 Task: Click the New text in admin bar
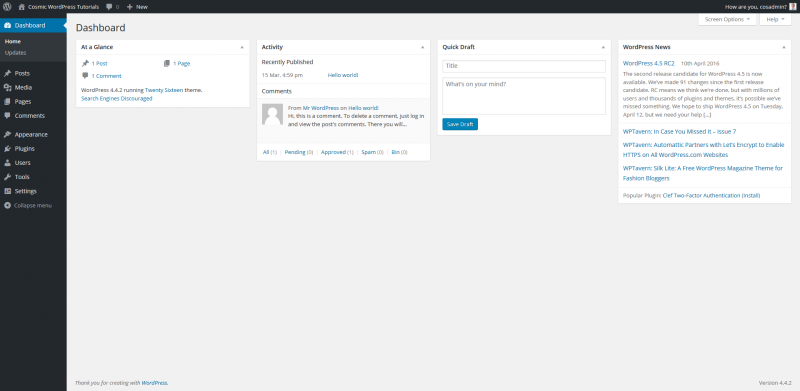(x=142, y=7)
